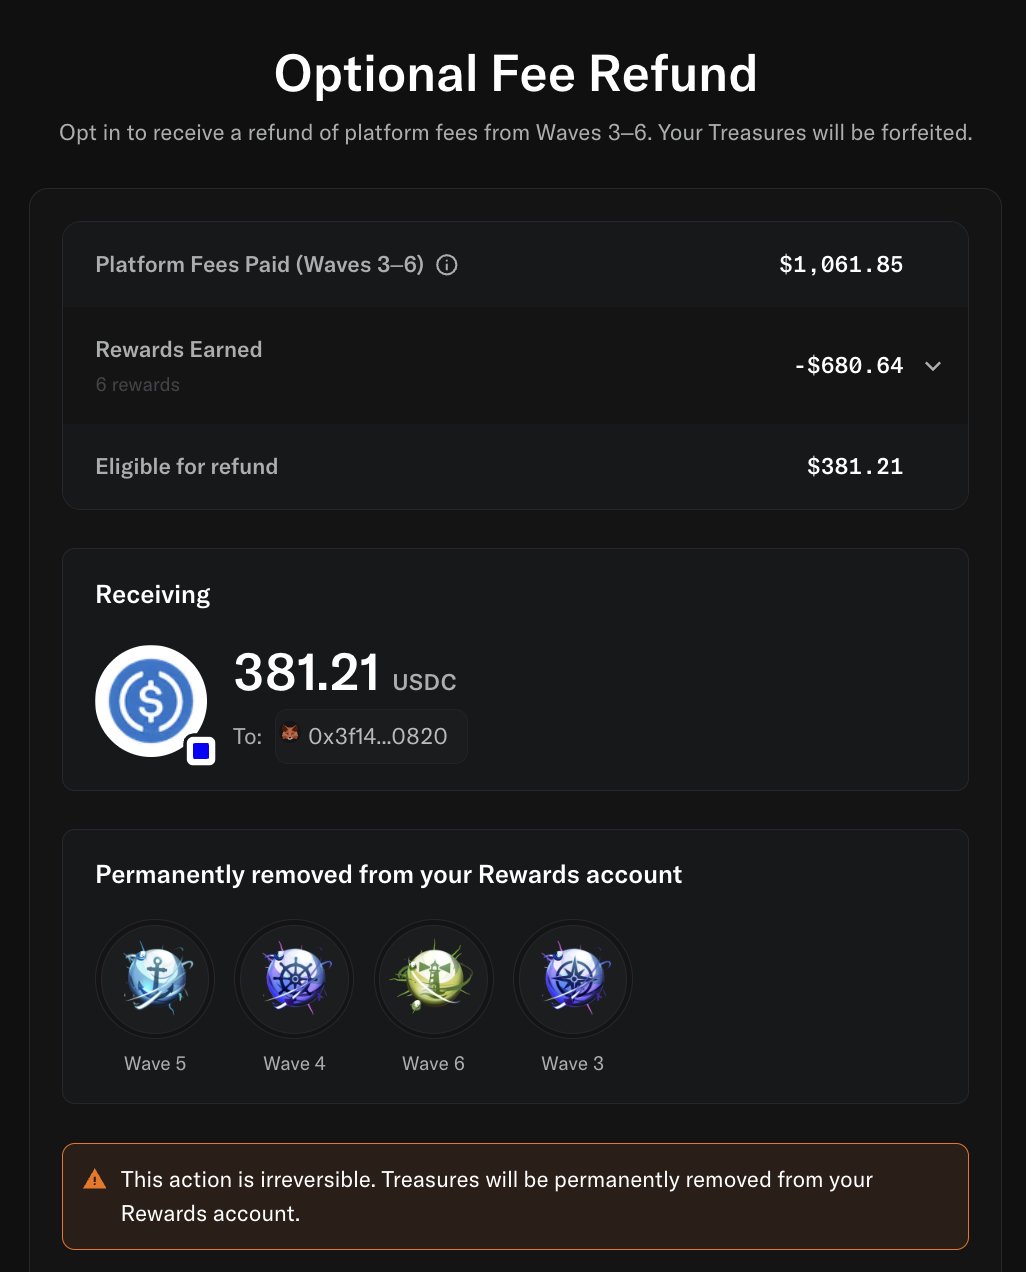This screenshot has height=1272, width=1026.
Task: Select the Wave 6 lighthouse treasure icon
Action: click(433, 979)
